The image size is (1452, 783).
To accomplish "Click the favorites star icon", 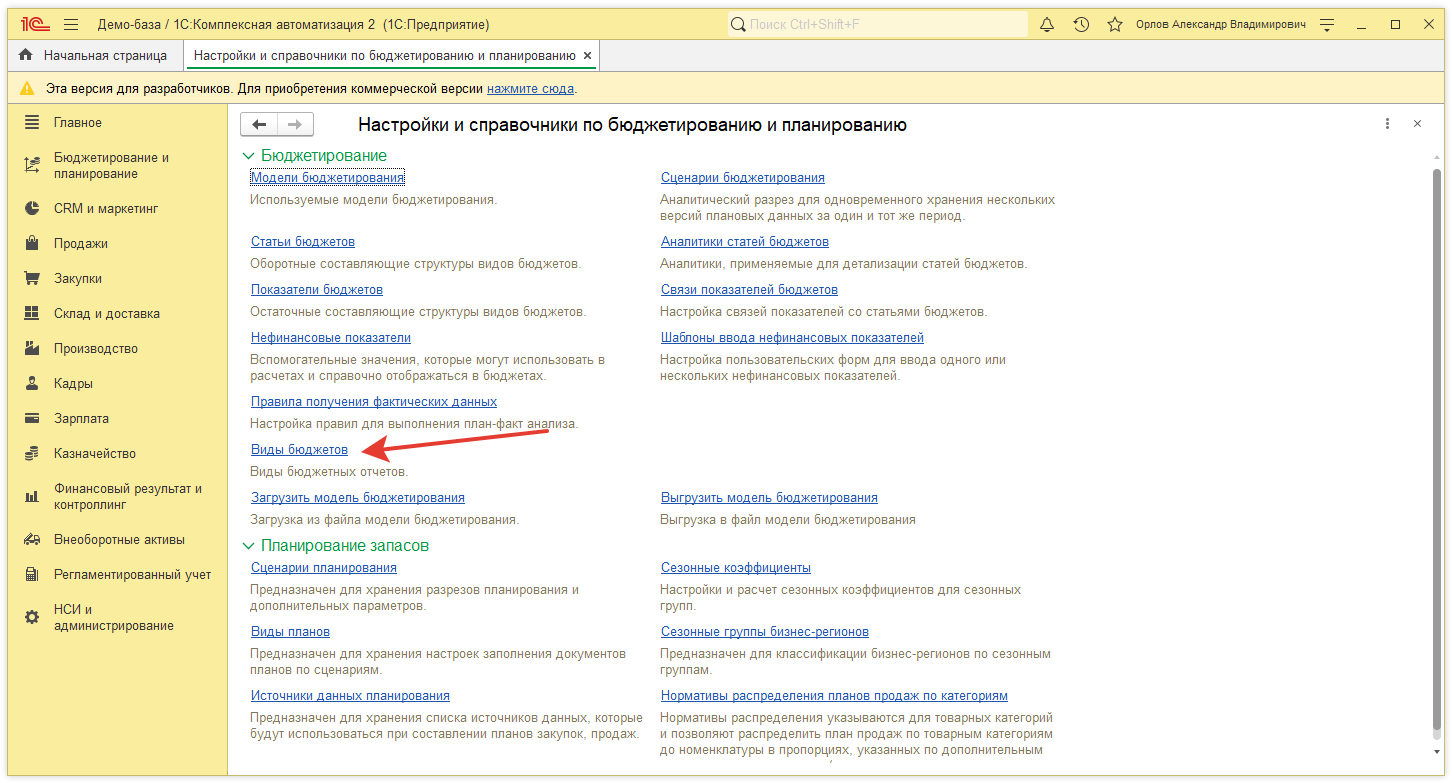I will (x=1115, y=24).
